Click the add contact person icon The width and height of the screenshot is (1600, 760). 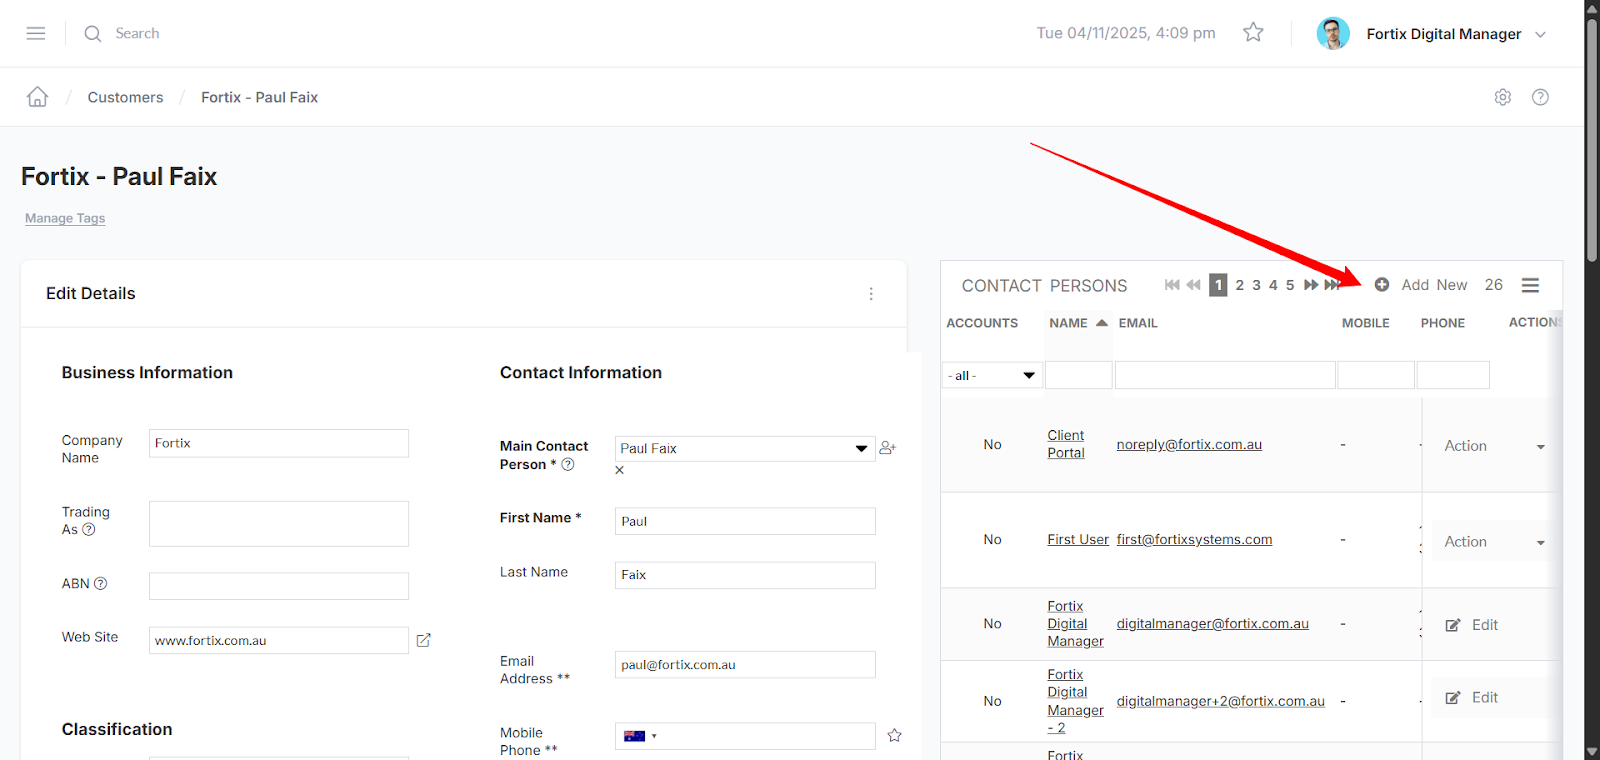tap(887, 448)
